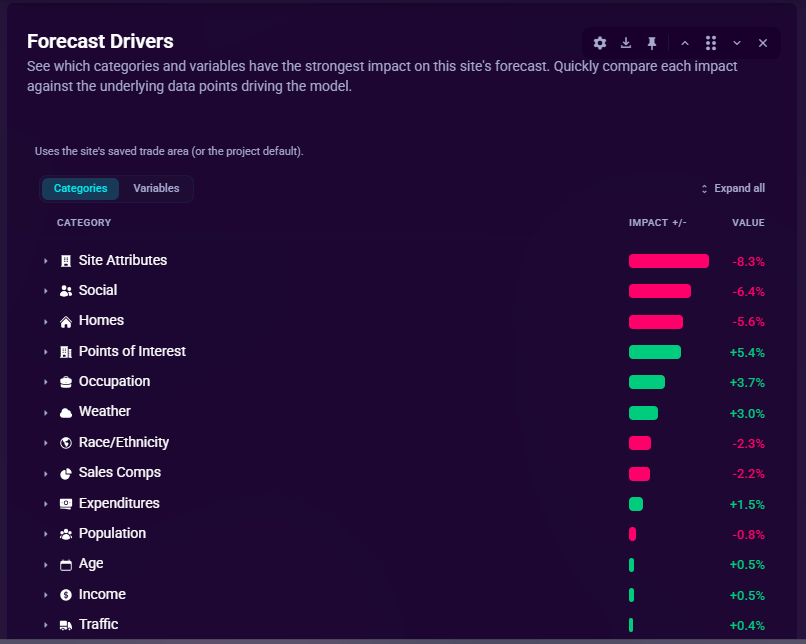Click the Homes house icon

tap(66, 322)
